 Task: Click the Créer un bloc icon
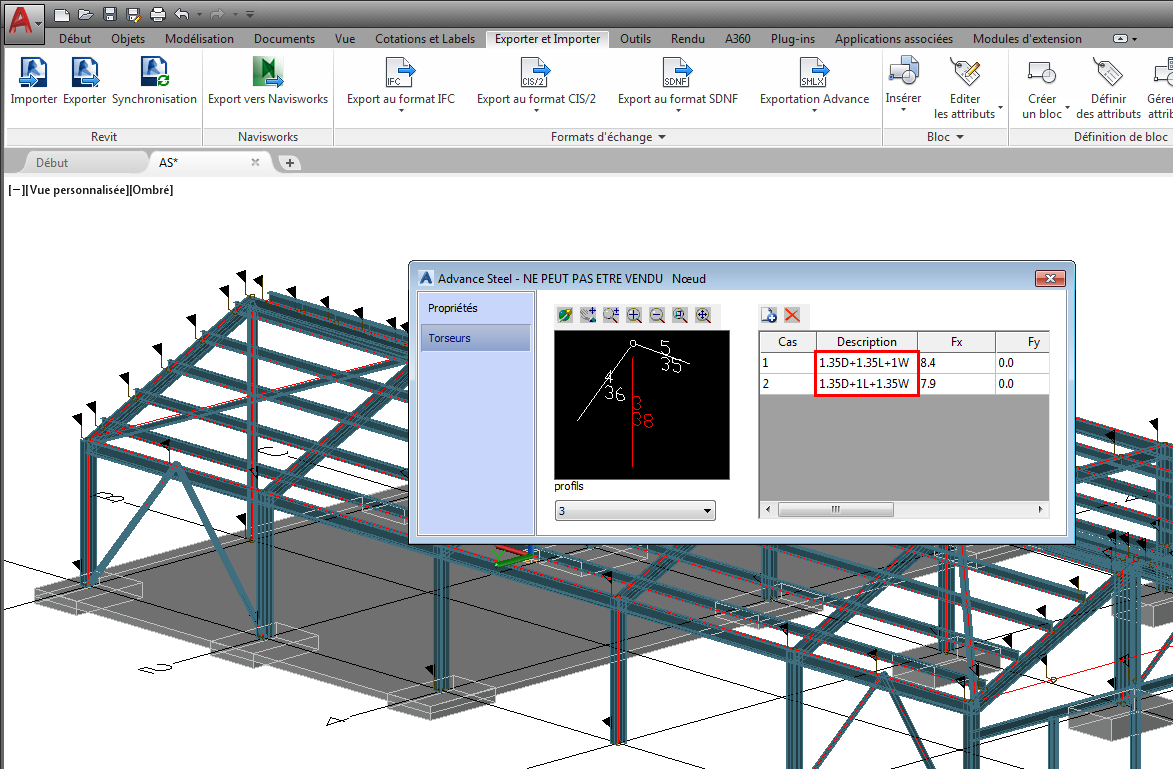(1041, 73)
